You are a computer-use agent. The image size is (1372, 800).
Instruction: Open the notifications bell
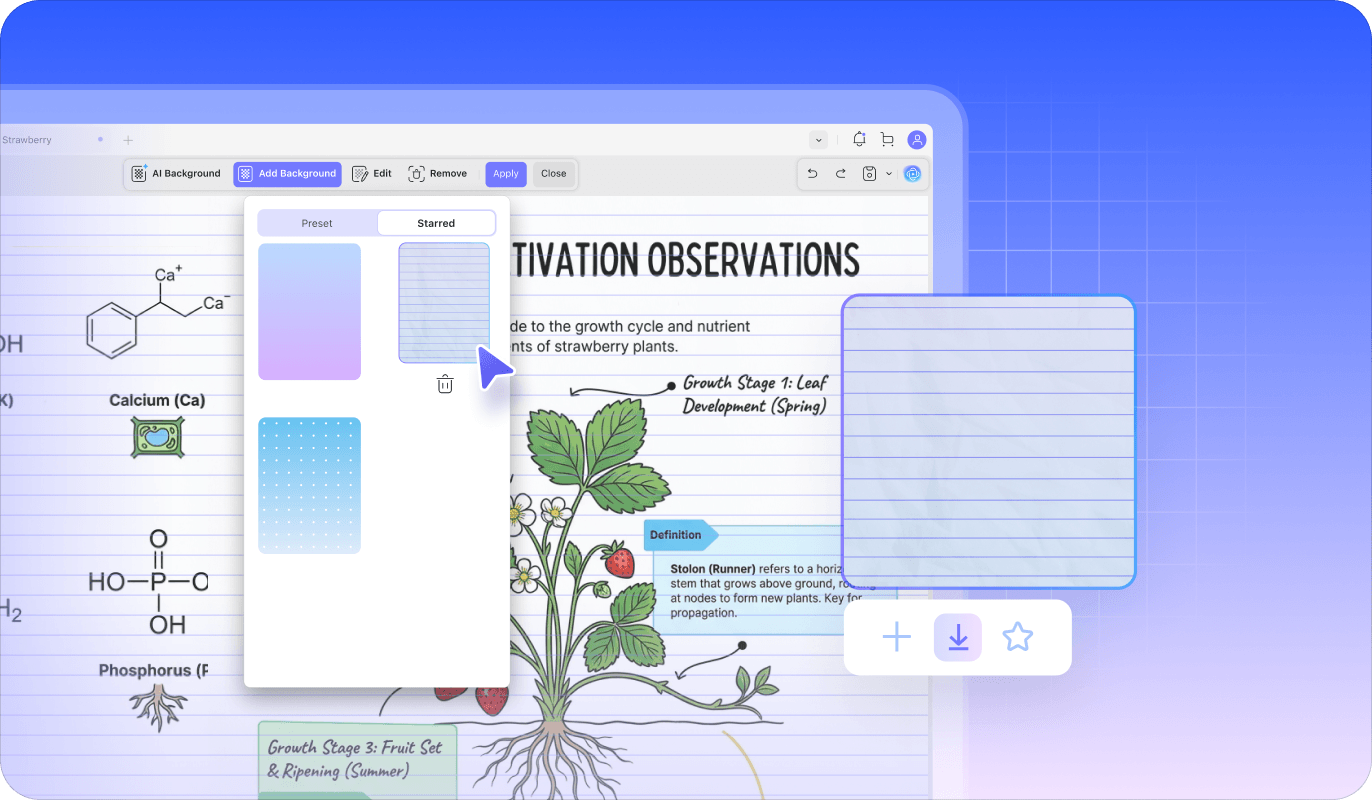point(859,140)
